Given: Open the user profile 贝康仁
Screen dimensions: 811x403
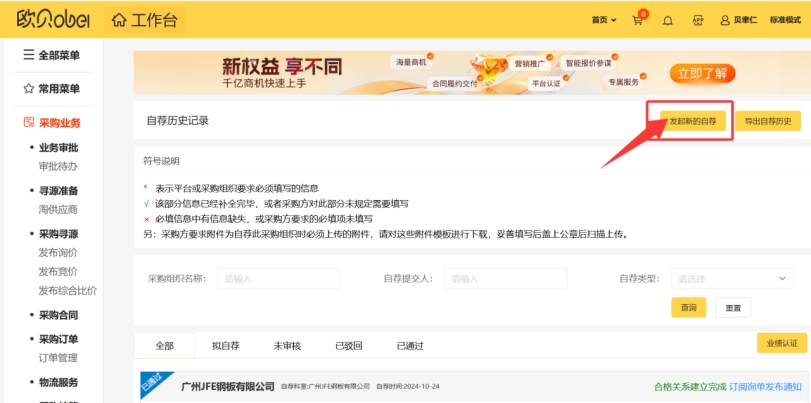Looking at the screenshot, I should coord(739,20).
